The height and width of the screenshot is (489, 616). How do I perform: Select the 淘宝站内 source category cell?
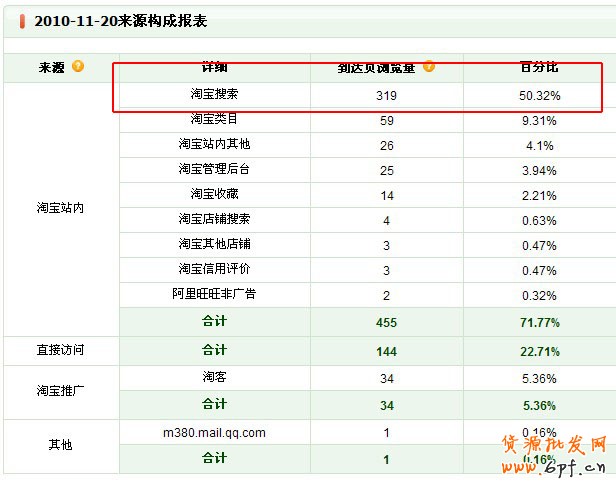[60, 208]
